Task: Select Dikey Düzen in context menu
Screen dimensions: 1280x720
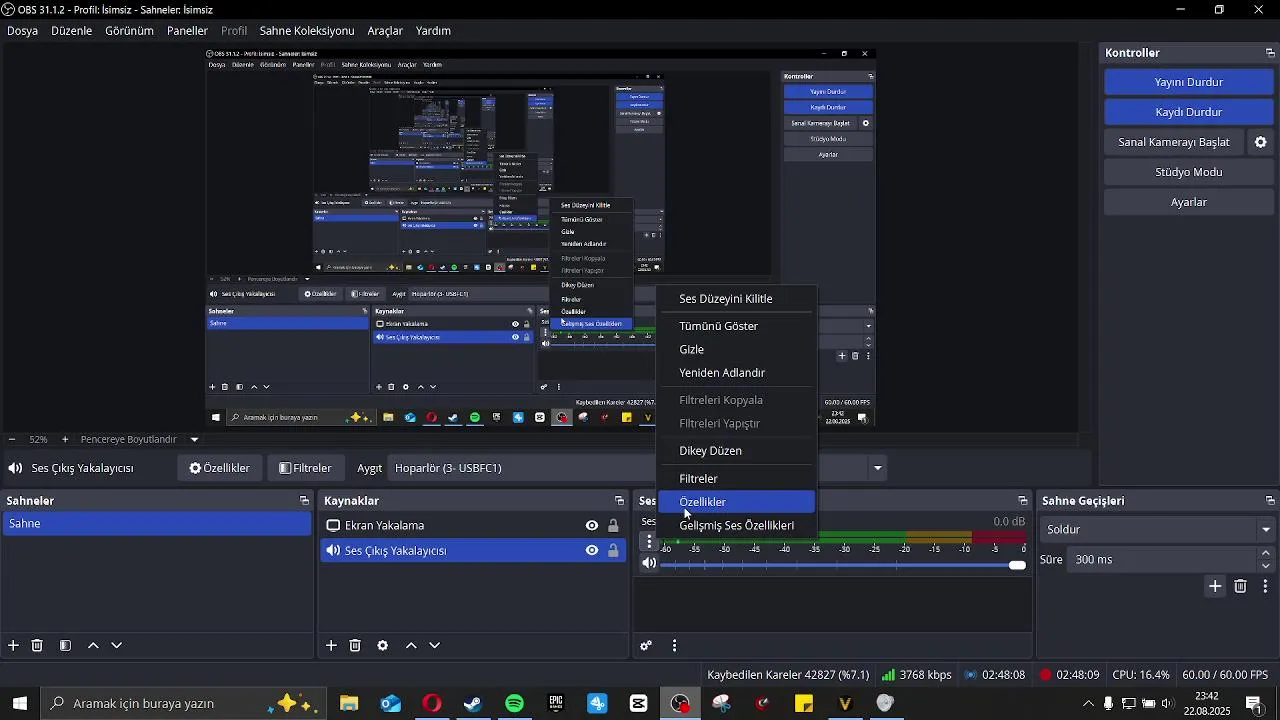Action: pyautogui.click(x=737, y=451)
